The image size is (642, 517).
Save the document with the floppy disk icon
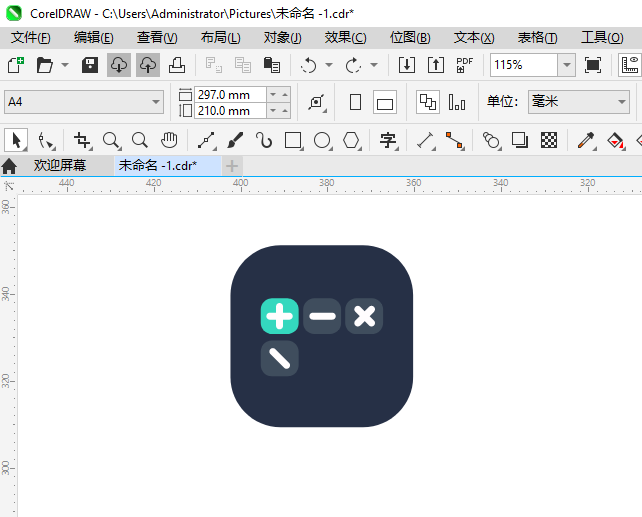click(90, 65)
